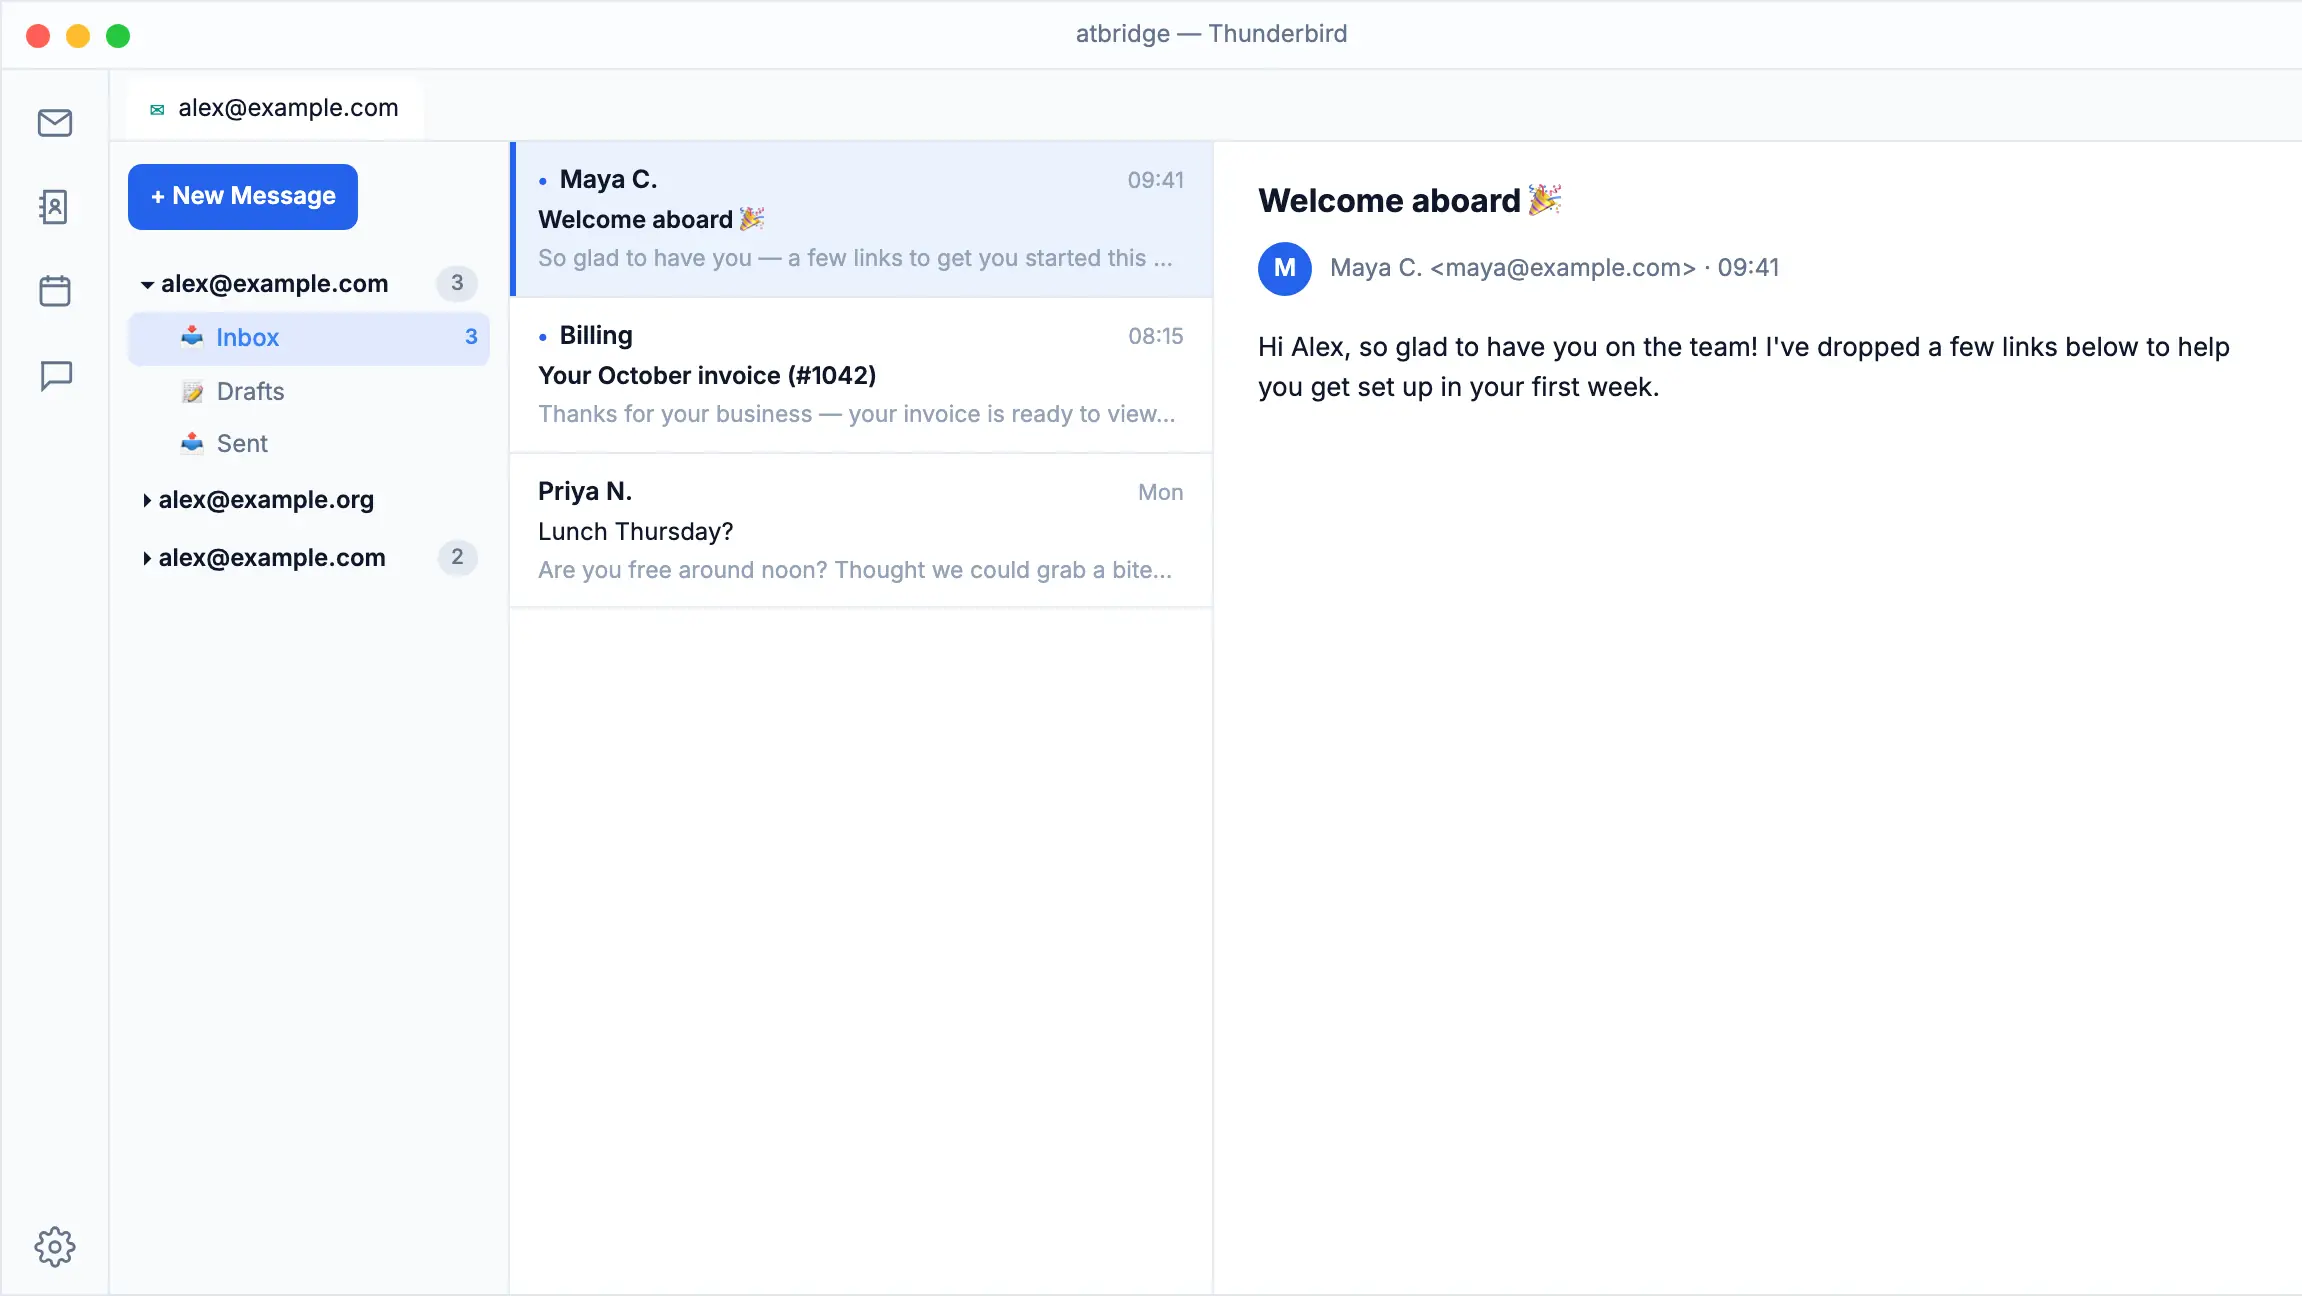Compose with the New Message button

[243, 196]
